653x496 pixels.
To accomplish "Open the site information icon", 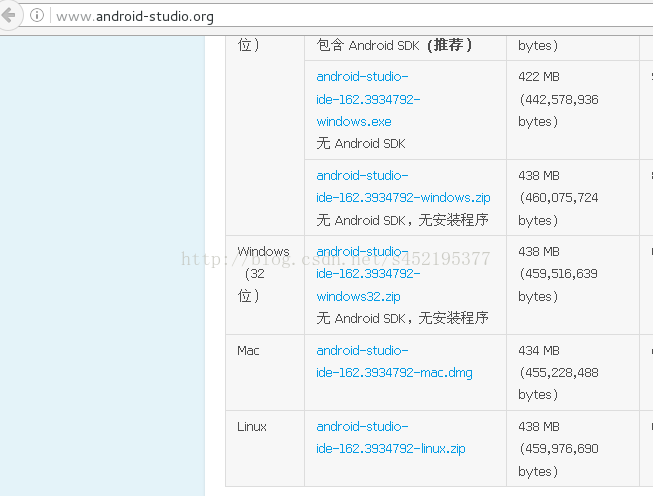I will [37, 15].
